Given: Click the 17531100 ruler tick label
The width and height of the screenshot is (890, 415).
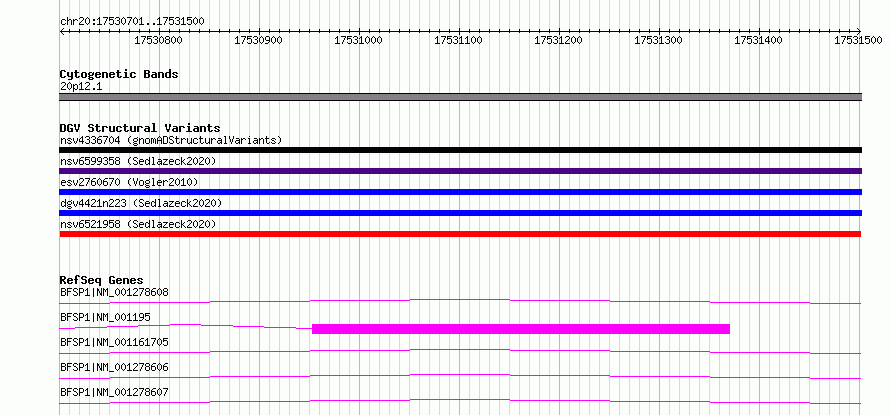Looking at the screenshot, I should 459,40.
